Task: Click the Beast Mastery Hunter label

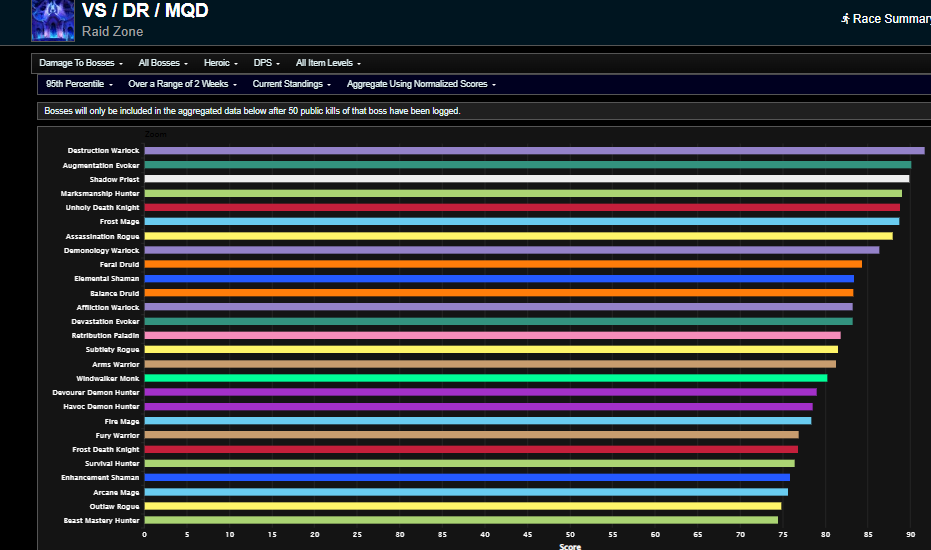Action: pos(102,521)
